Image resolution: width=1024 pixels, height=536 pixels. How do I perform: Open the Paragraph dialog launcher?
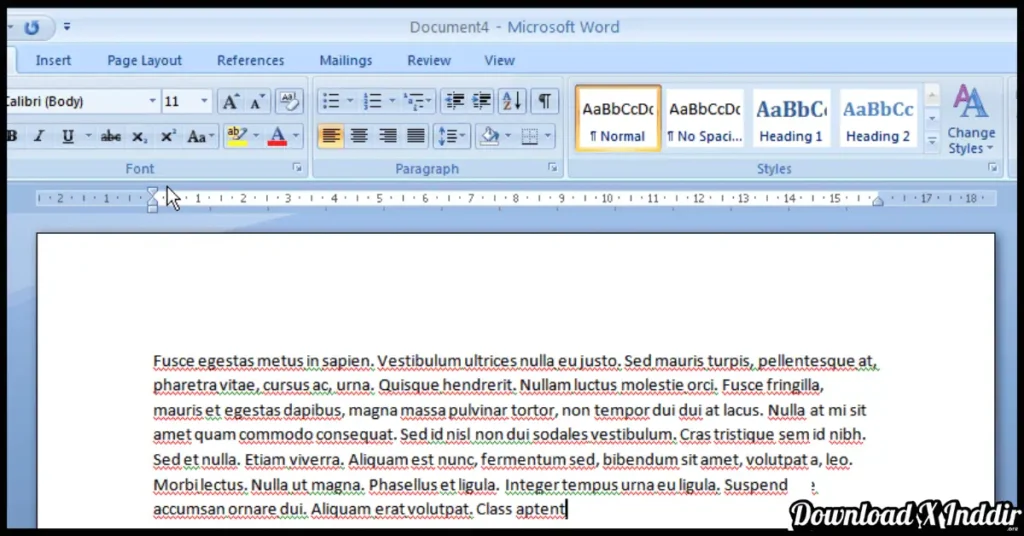point(552,168)
